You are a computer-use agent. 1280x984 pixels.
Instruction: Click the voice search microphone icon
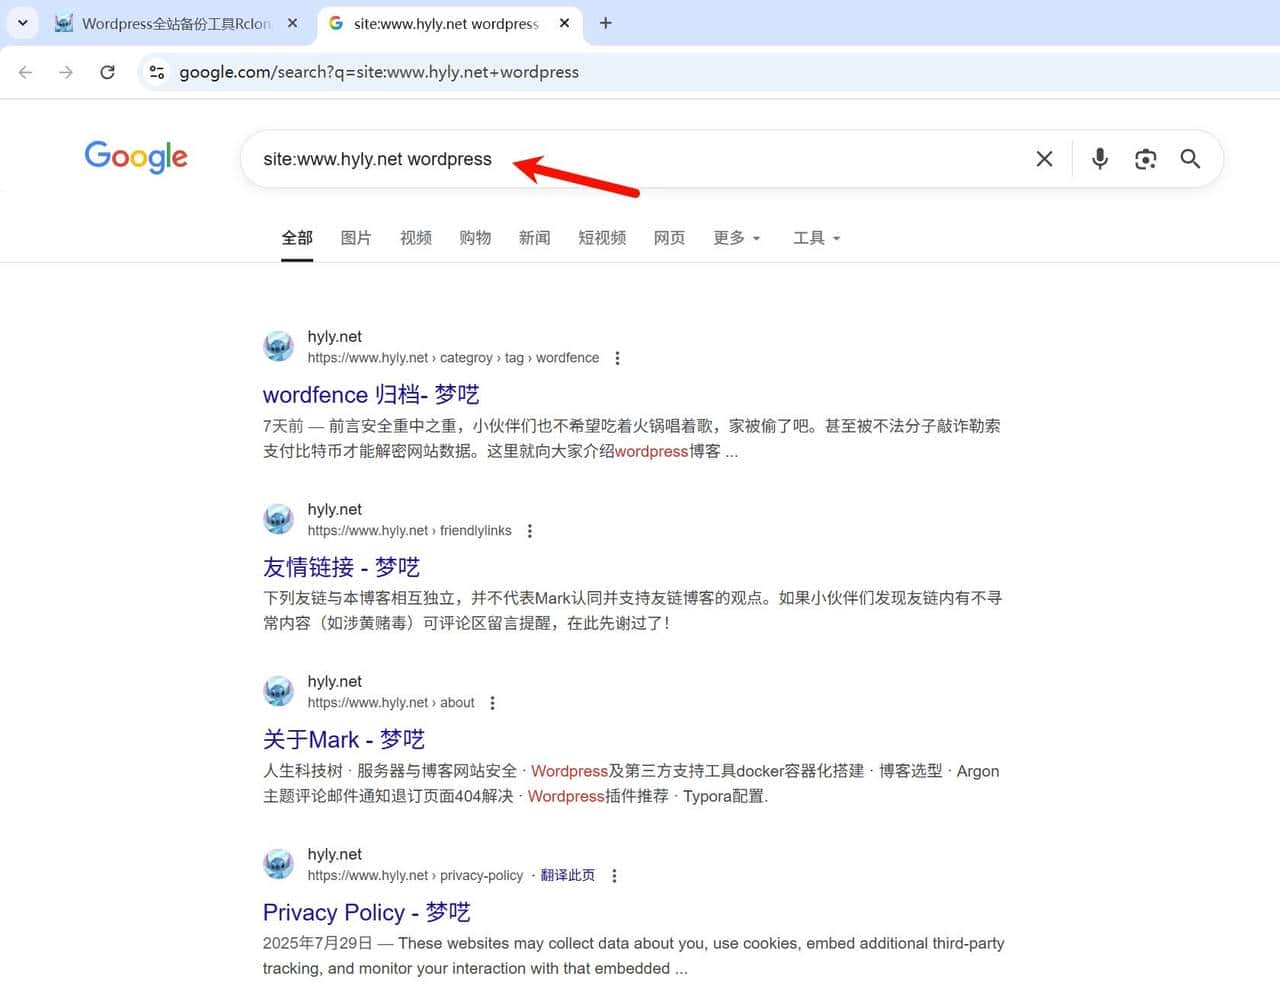click(1100, 159)
